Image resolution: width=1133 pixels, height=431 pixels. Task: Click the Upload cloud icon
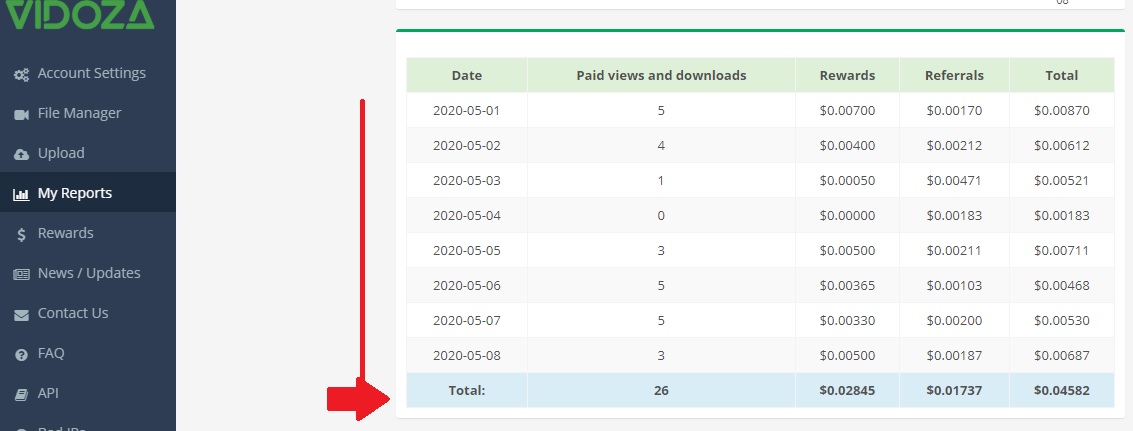[x=21, y=154]
